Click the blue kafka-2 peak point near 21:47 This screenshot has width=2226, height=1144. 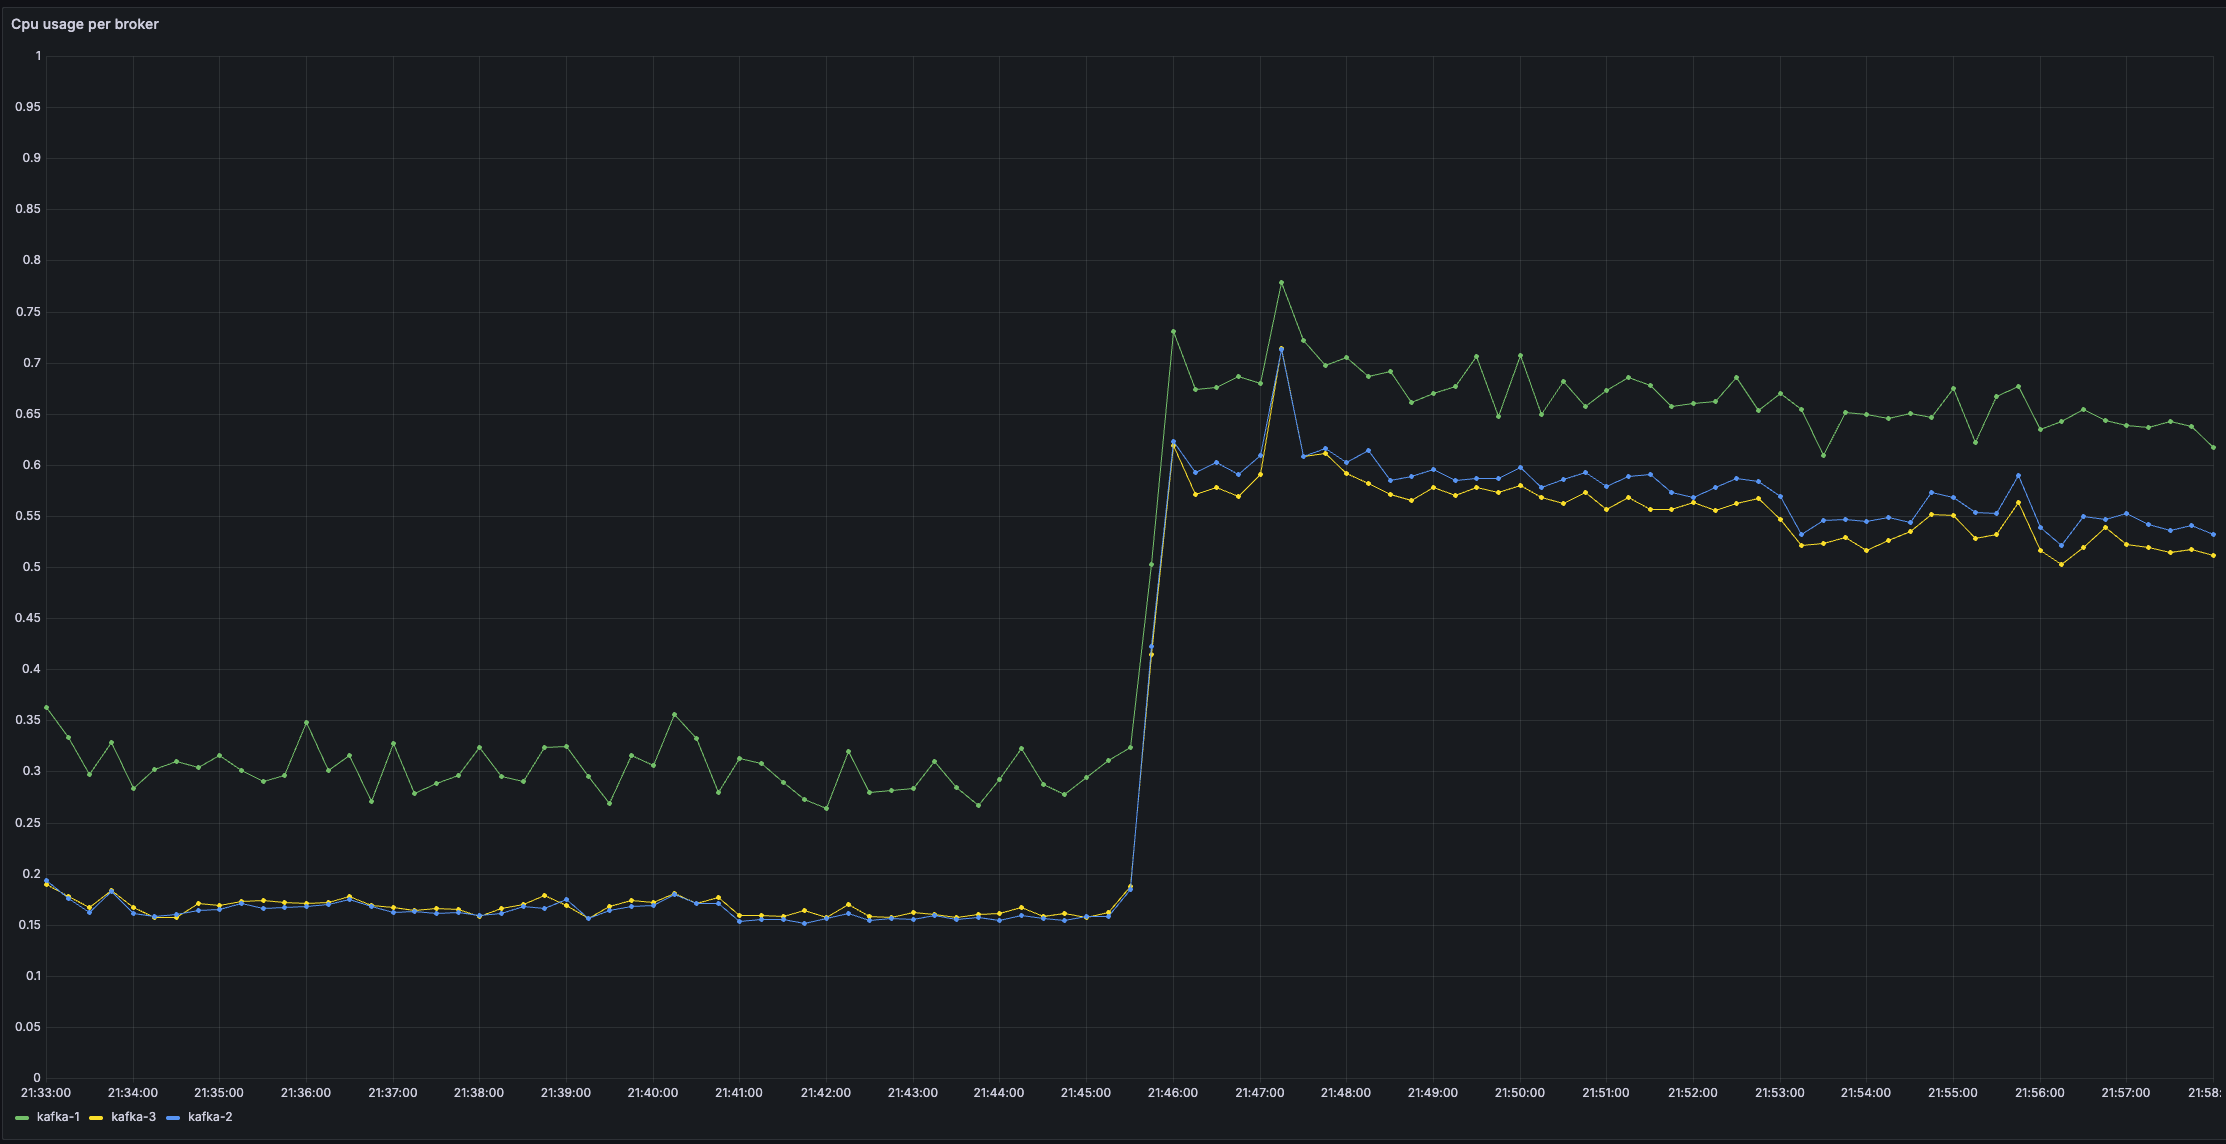[x=1281, y=351]
